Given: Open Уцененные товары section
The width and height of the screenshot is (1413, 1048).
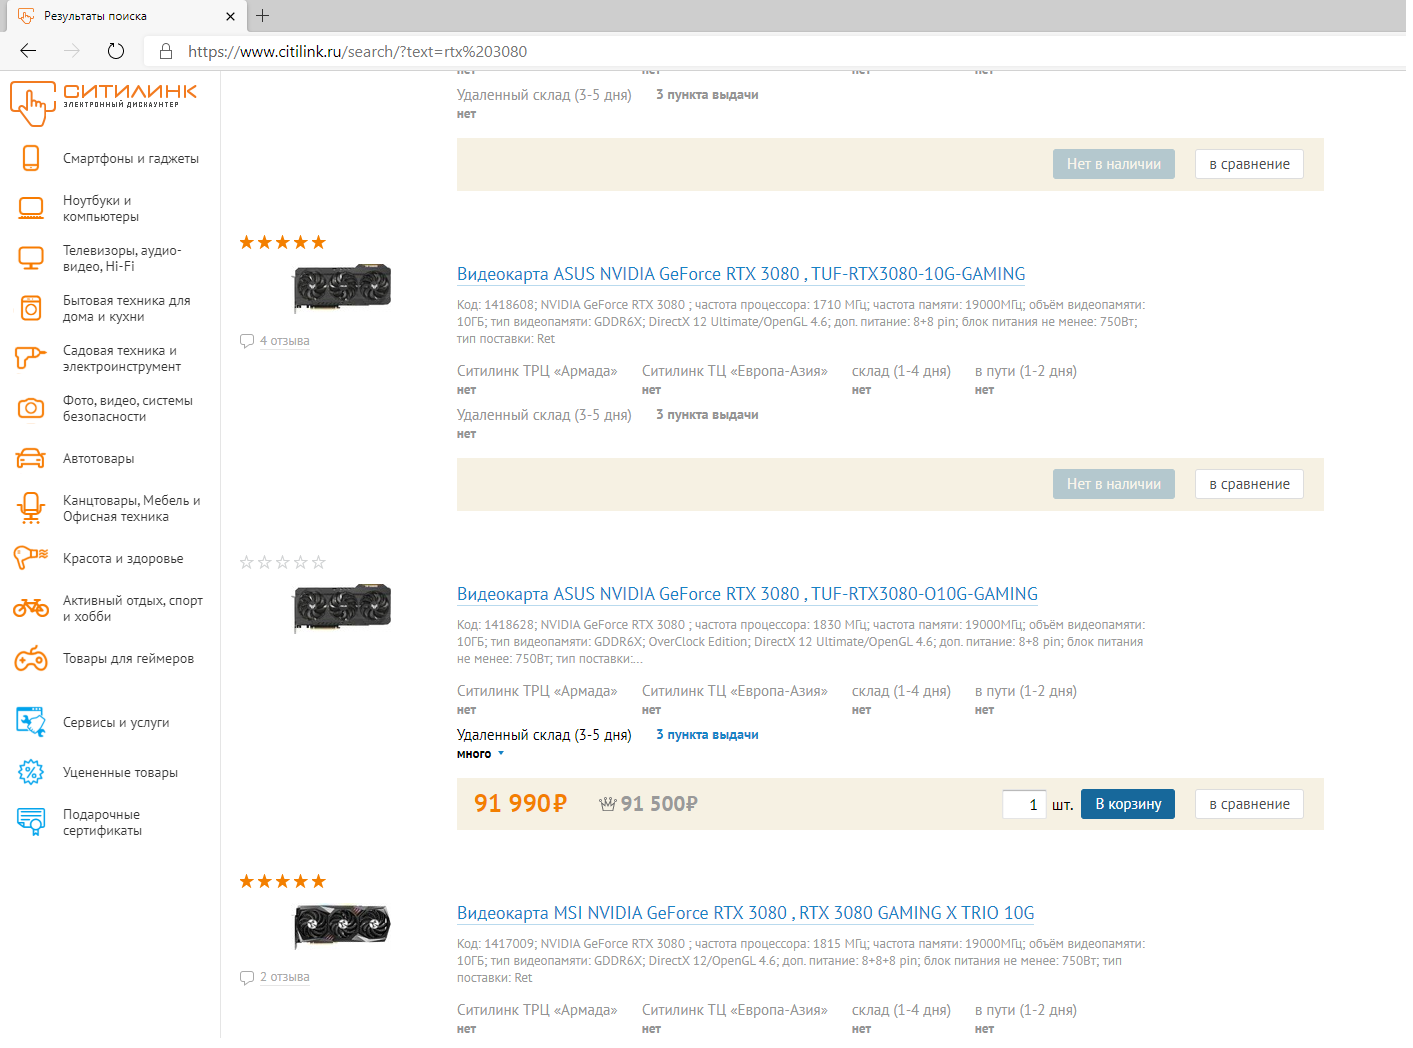Looking at the screenshot, I should (120, 772).
